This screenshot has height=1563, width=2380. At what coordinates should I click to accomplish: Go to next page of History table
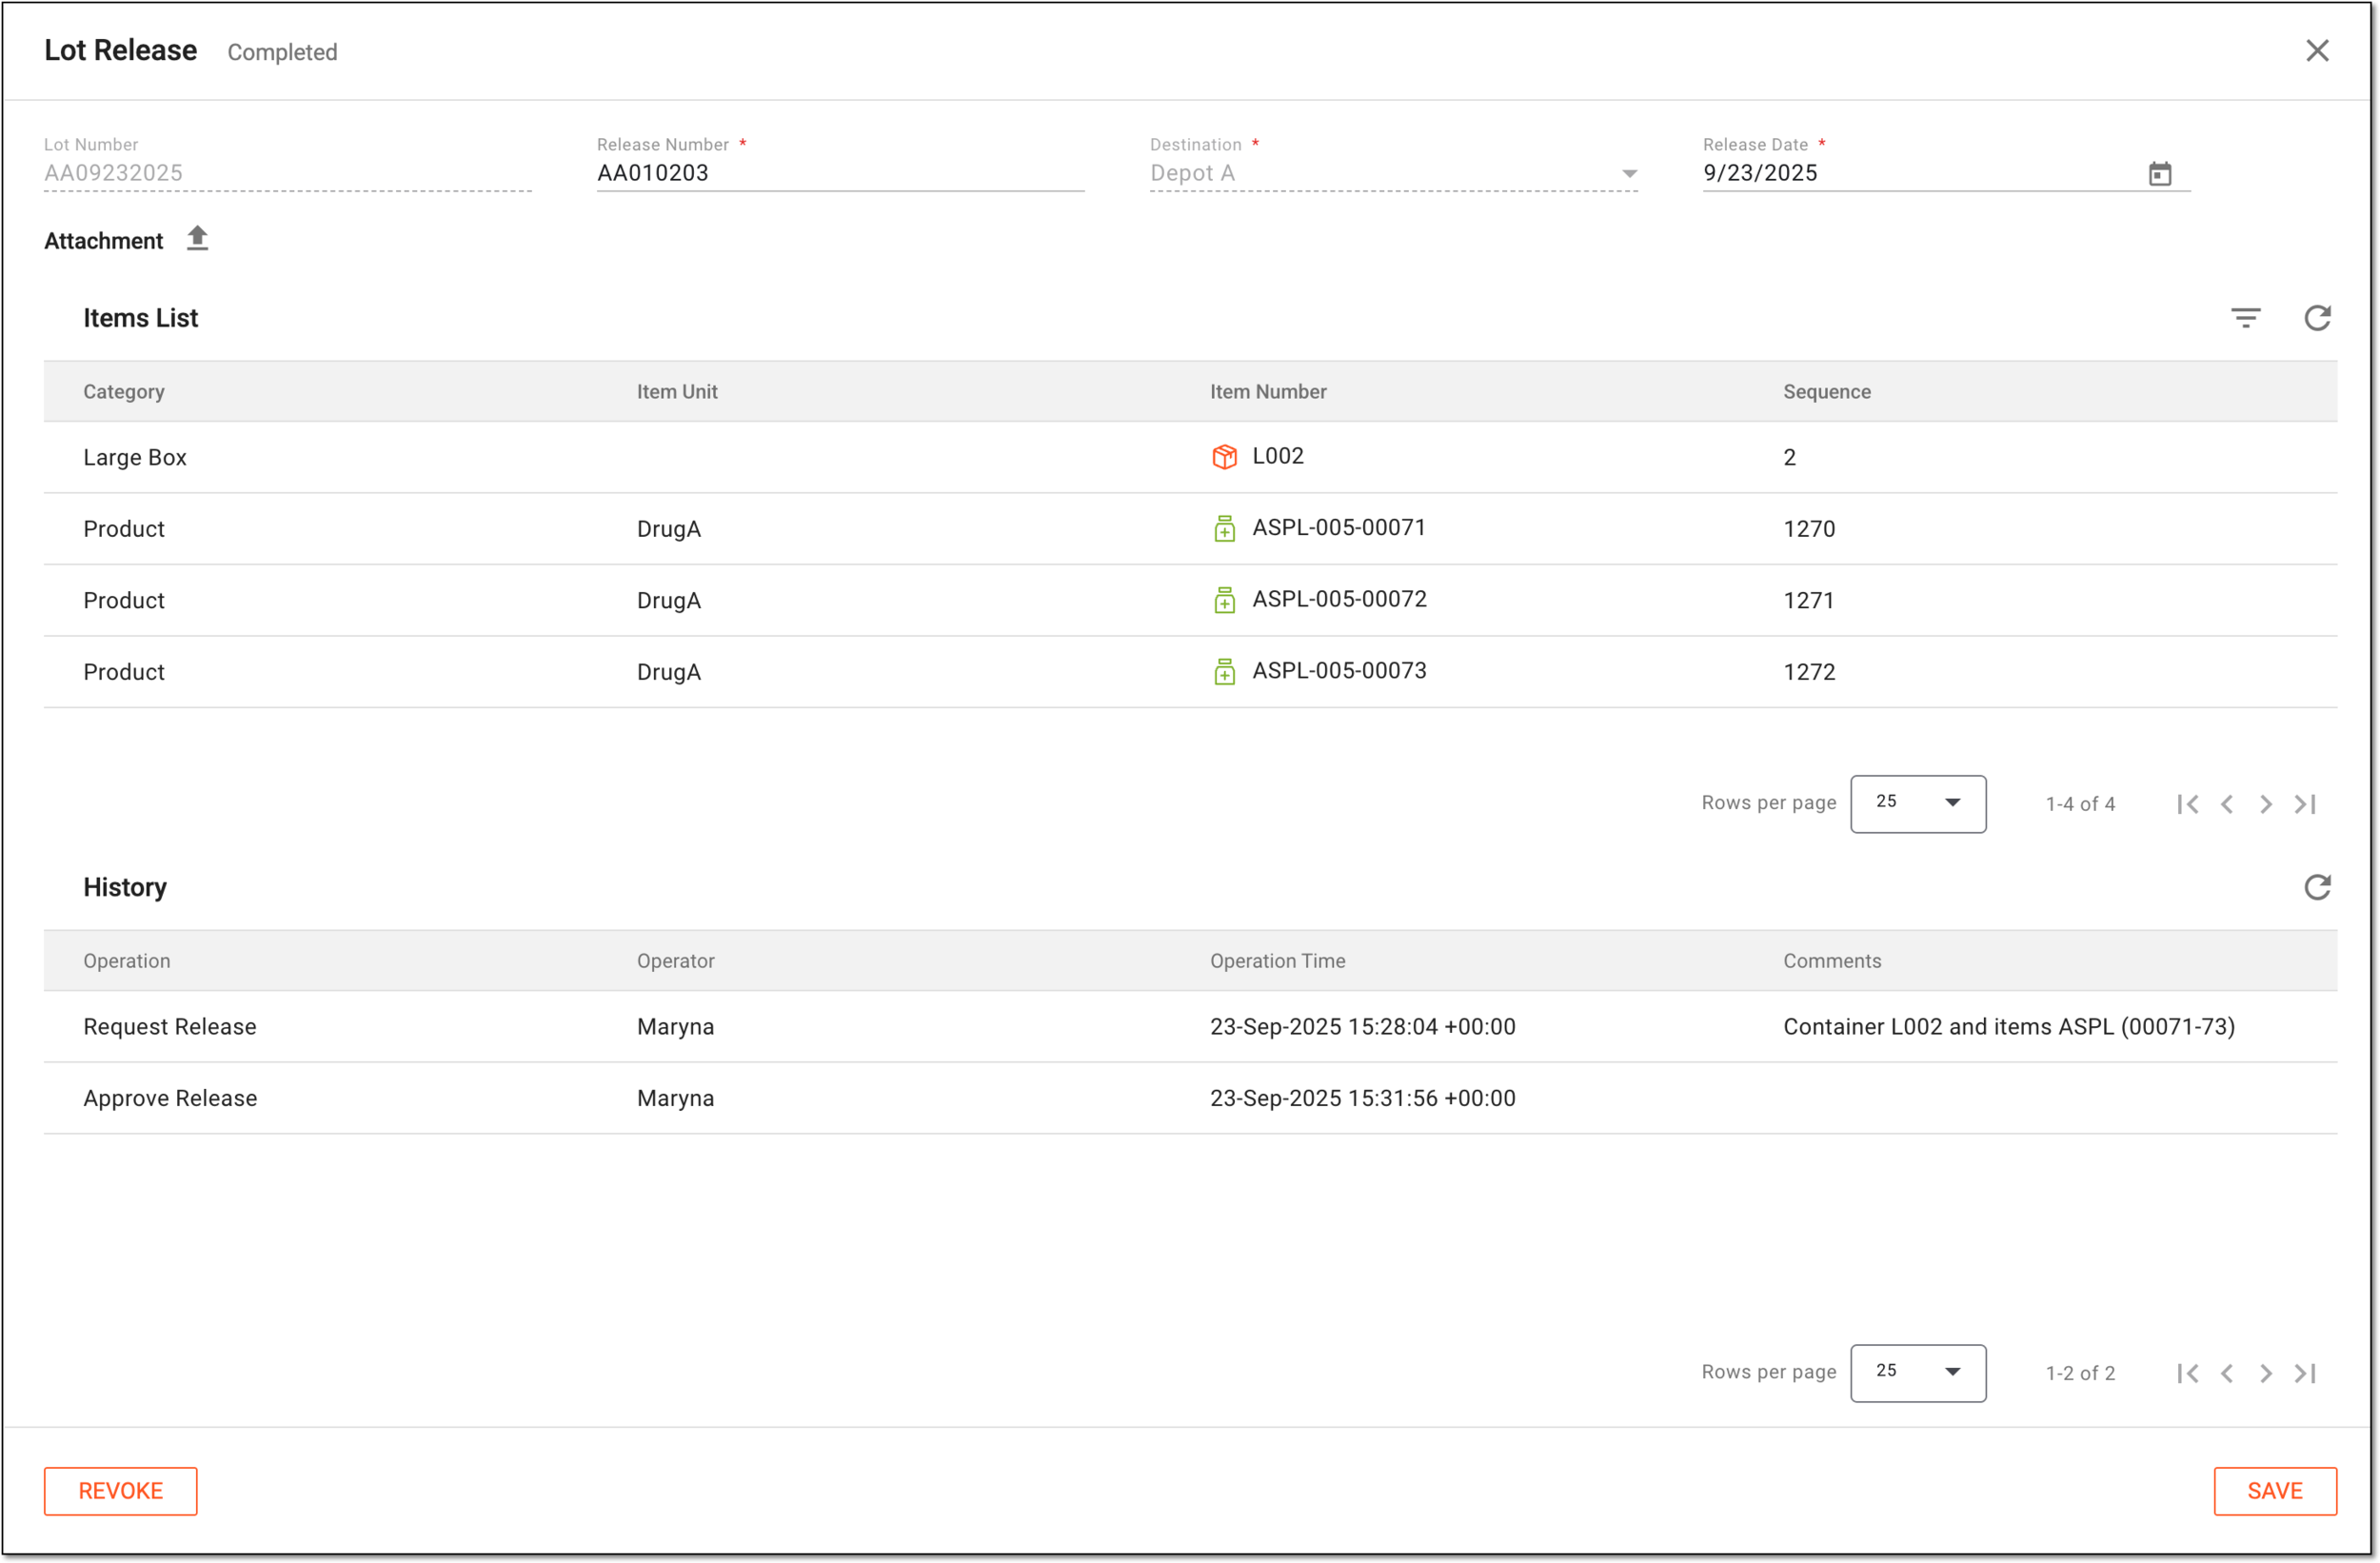click(2265, 1373)
